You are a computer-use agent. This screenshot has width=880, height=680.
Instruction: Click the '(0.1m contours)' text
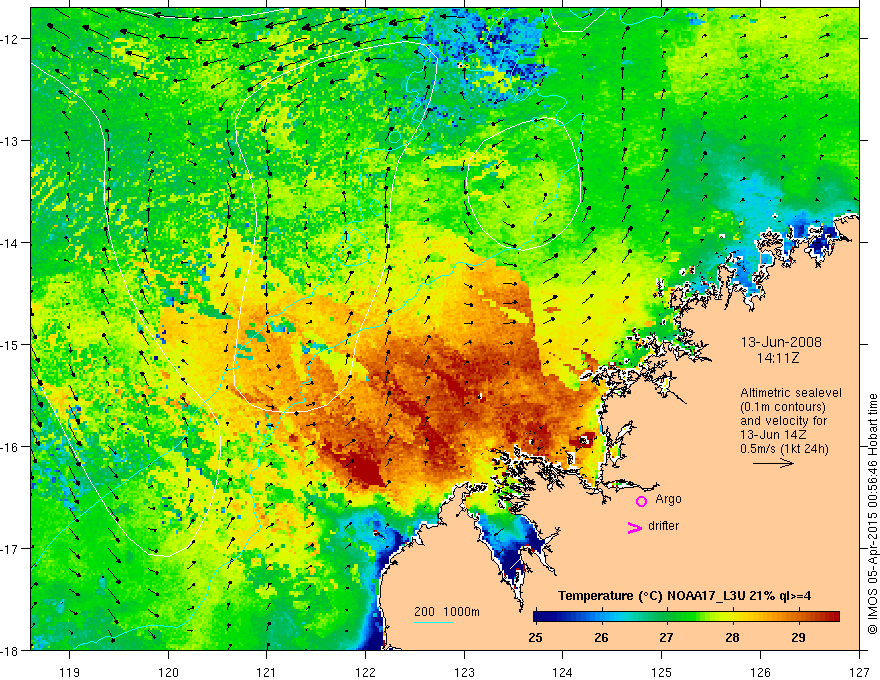coord(782,407)
